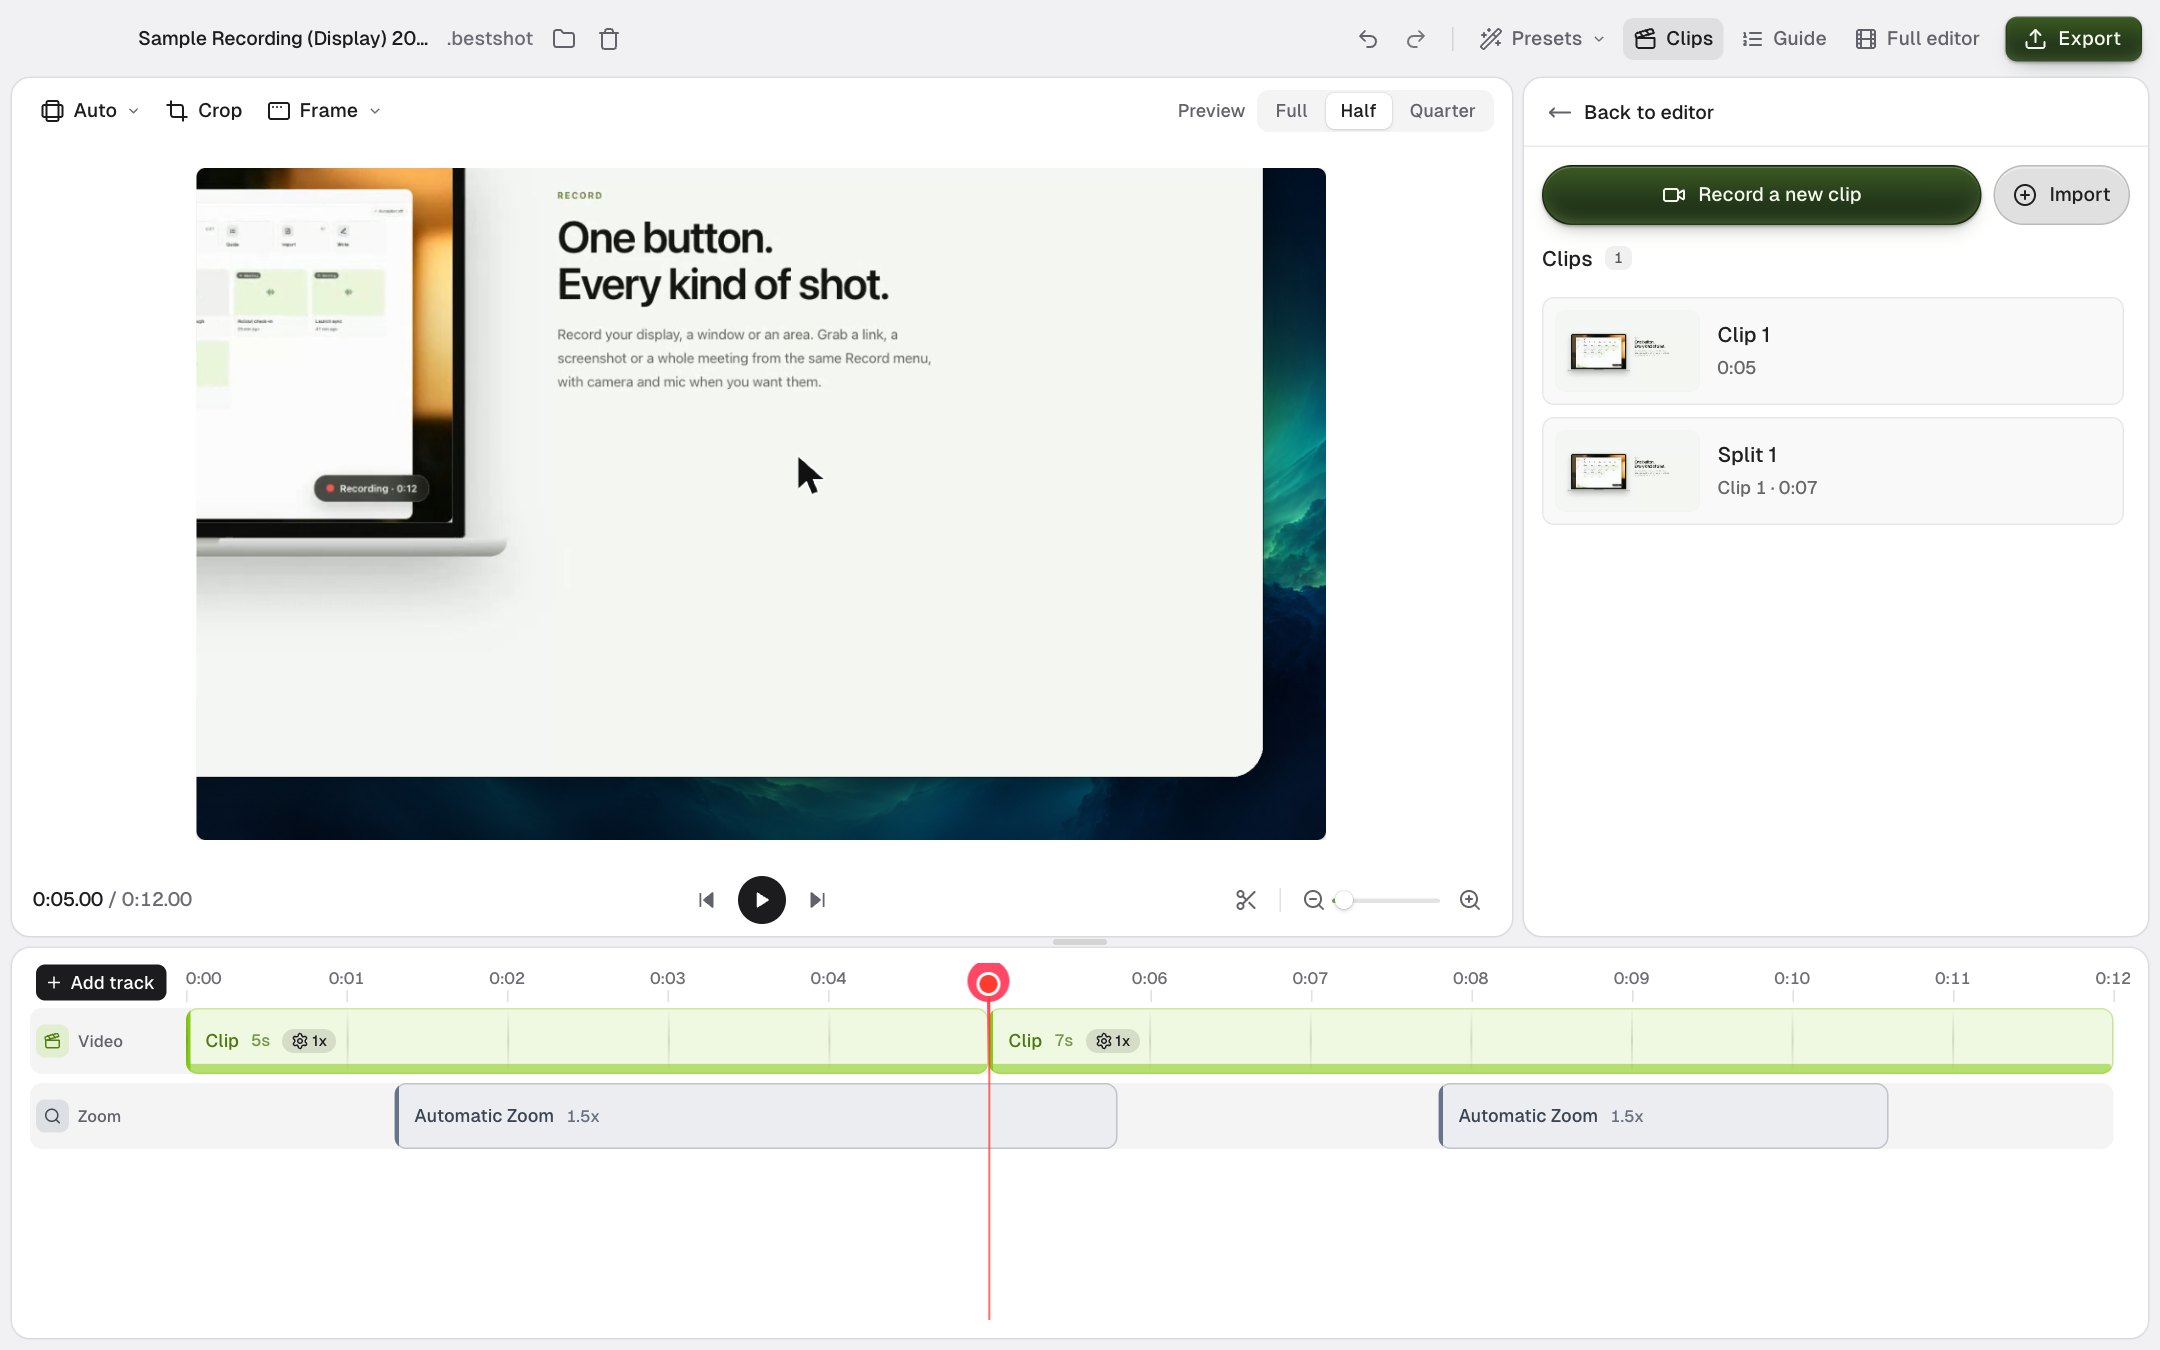Open the project folder icon
Image resolution: width=2160 pixels, height=1350 pixels.
564,39
